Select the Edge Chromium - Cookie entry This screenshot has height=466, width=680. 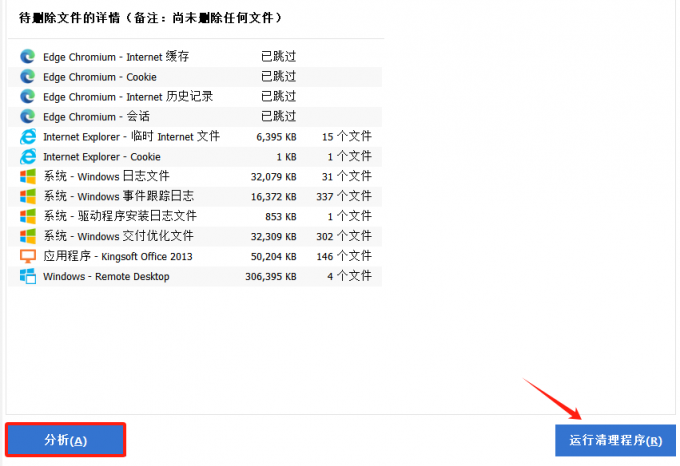(x=195, y=77)
